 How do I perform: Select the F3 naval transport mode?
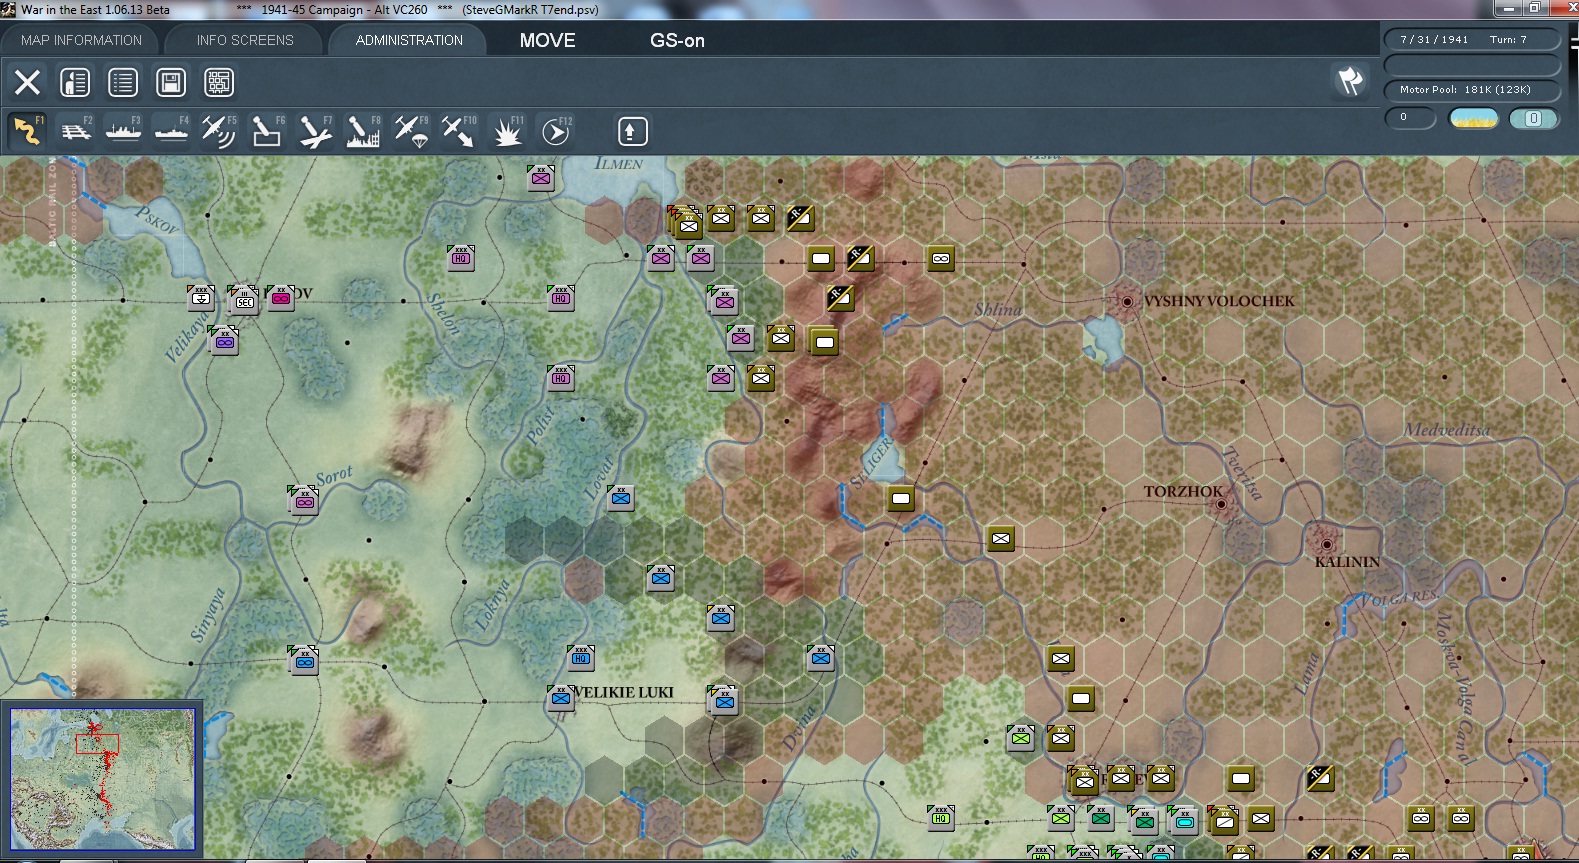124,131
